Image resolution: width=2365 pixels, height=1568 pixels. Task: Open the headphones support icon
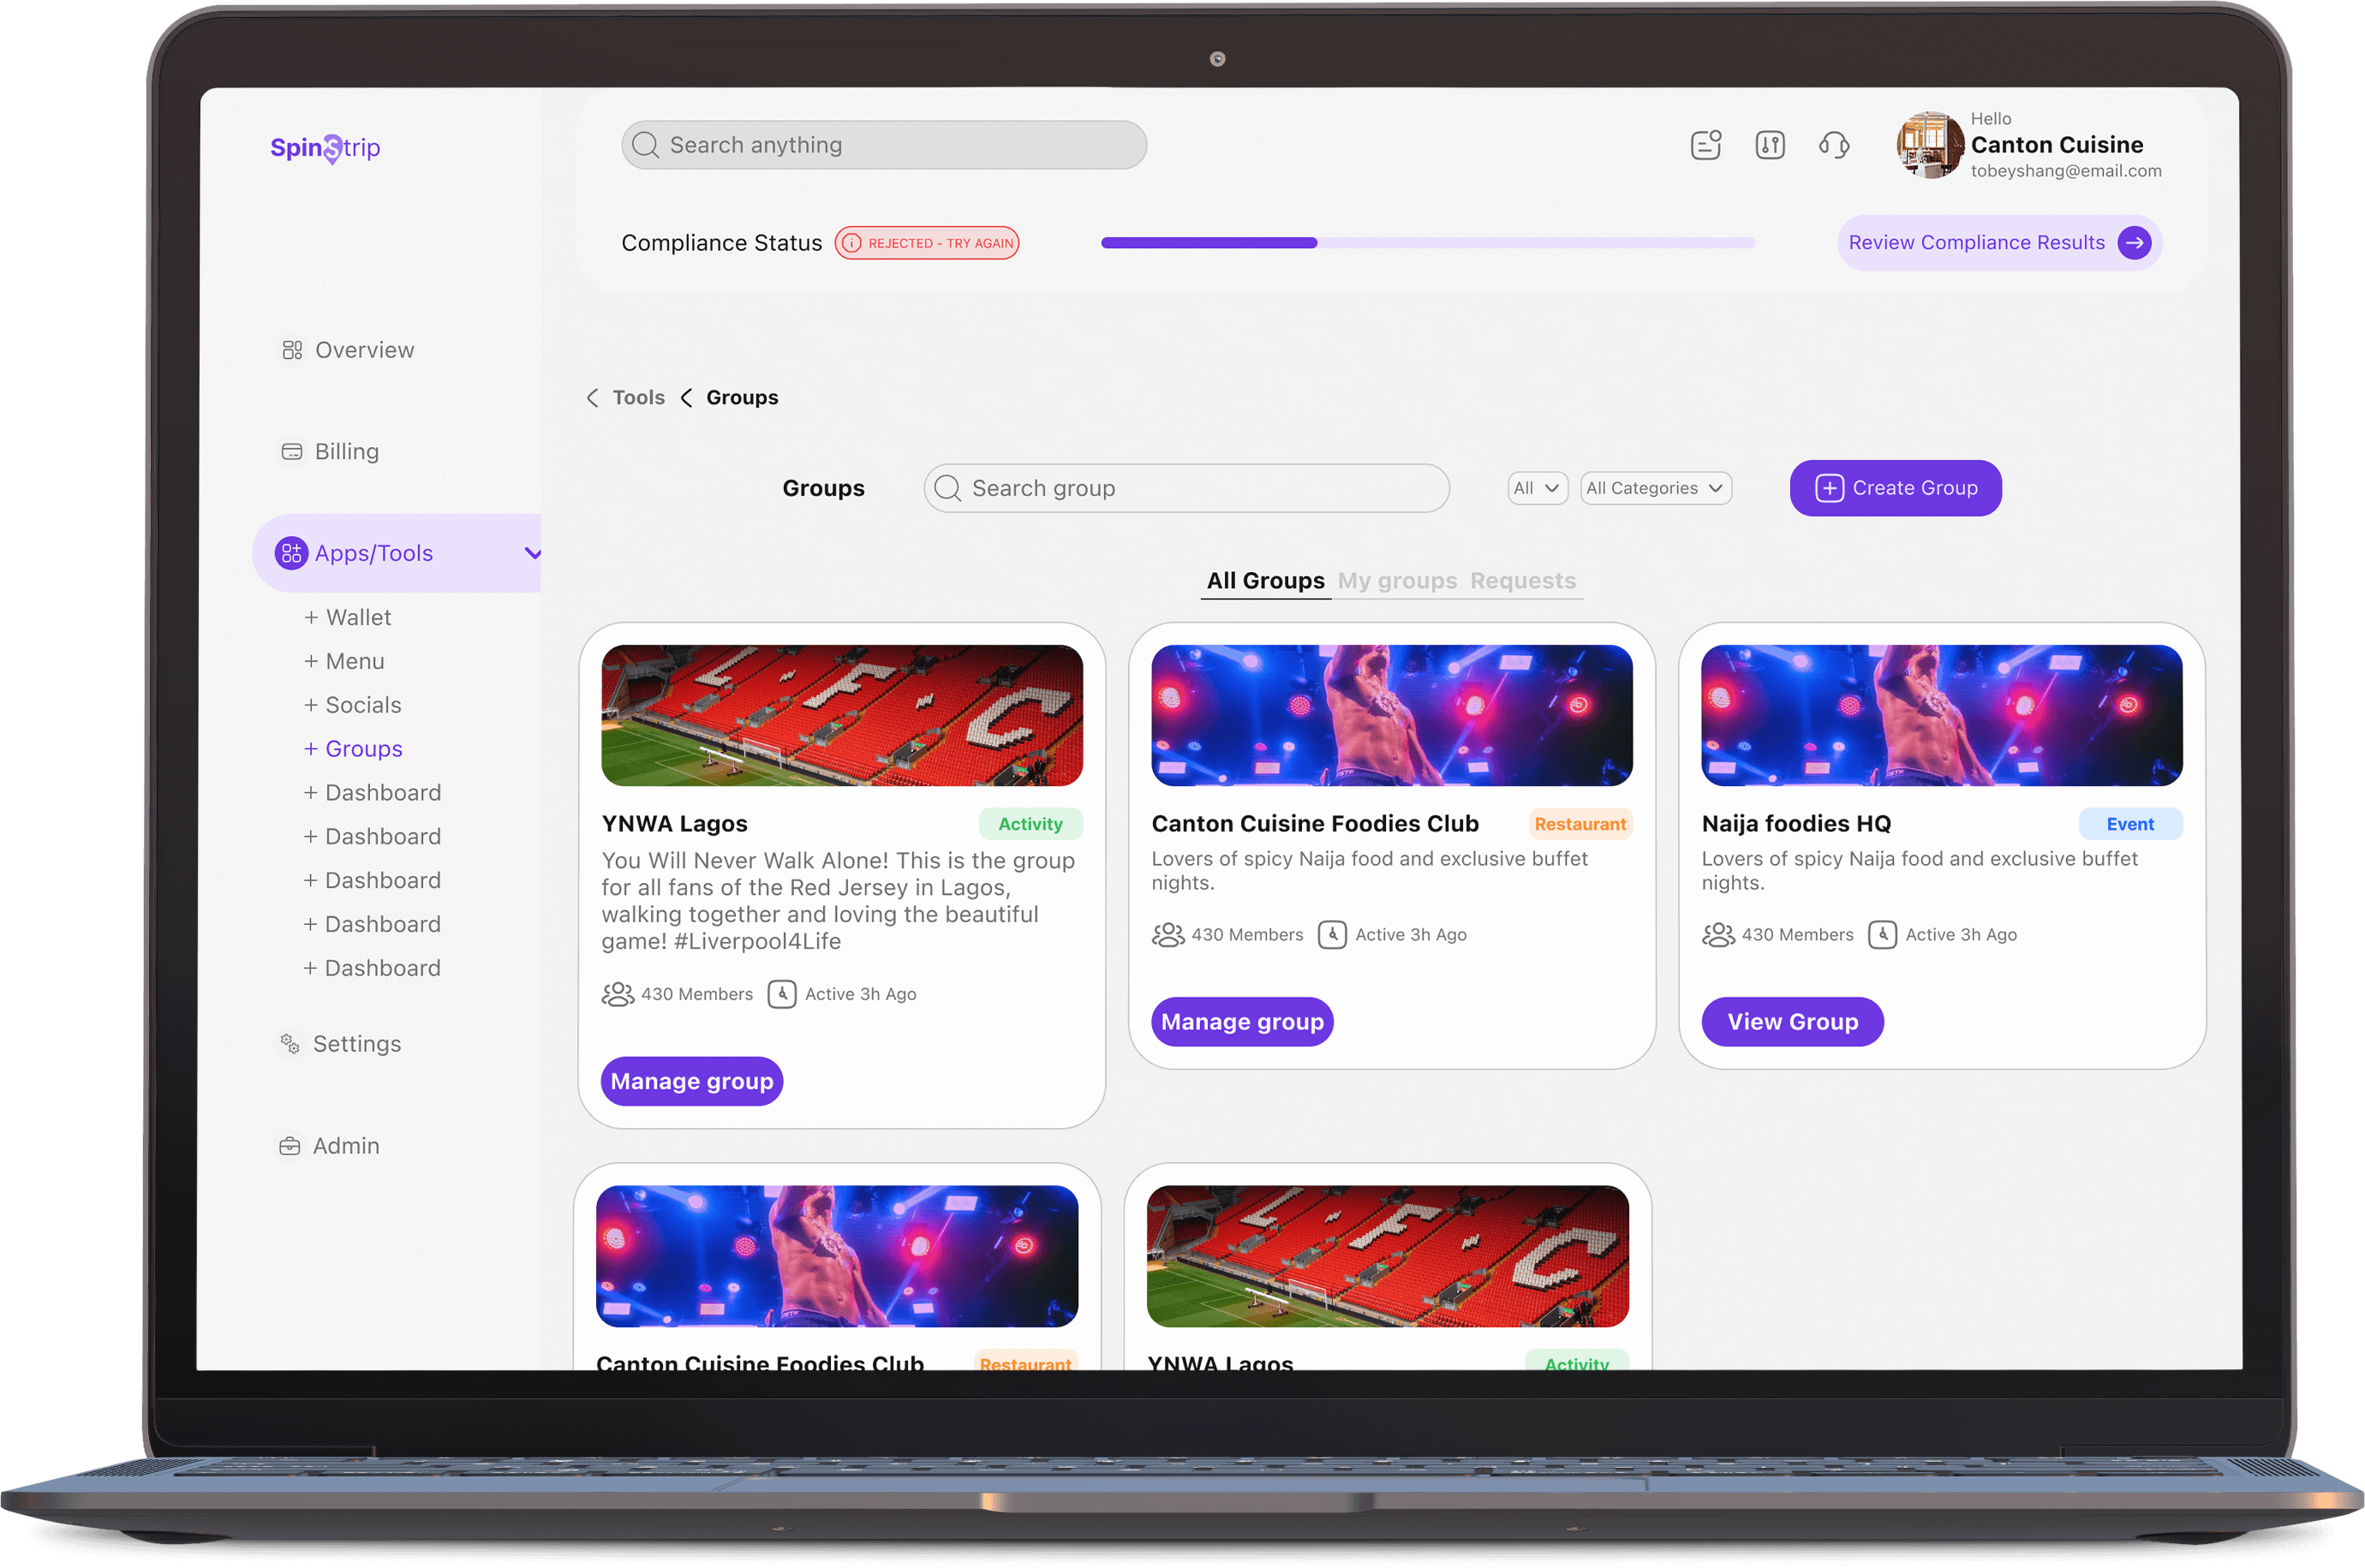[x=1835, y=145]
